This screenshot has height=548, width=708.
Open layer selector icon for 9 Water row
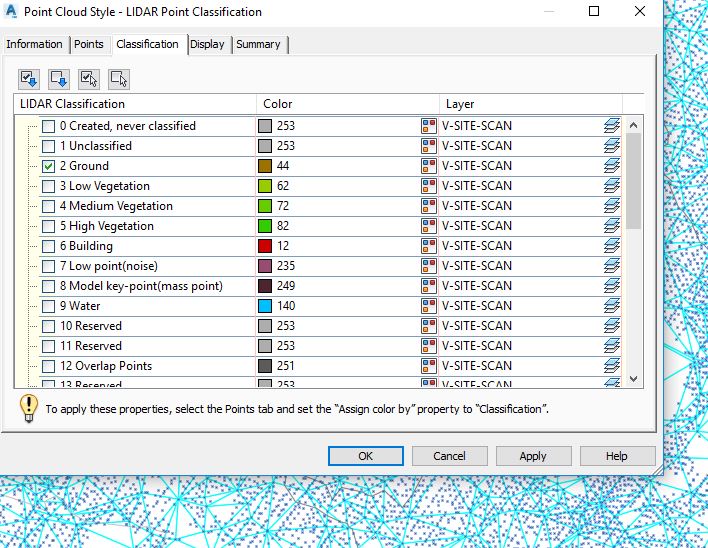(612, 306)
